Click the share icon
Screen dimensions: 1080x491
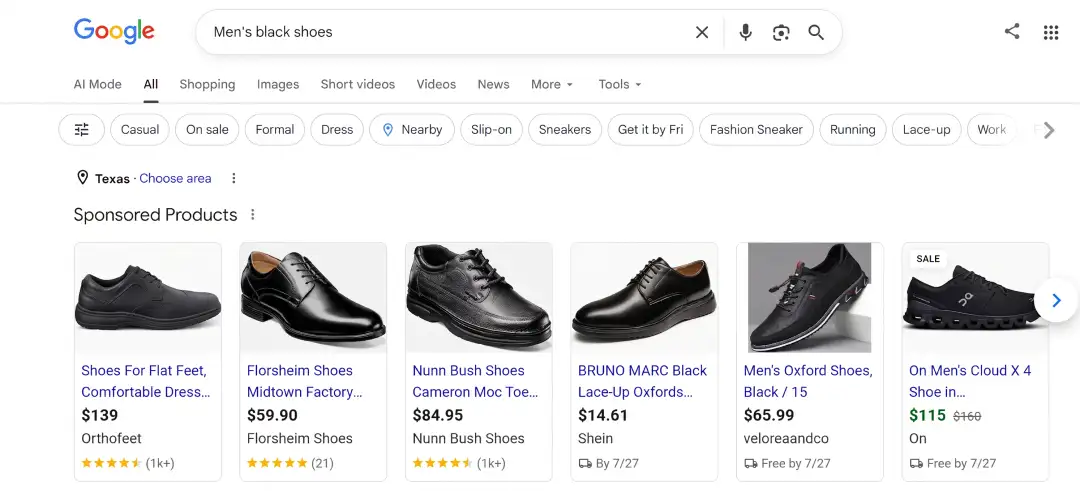[x=1012, y=31]
